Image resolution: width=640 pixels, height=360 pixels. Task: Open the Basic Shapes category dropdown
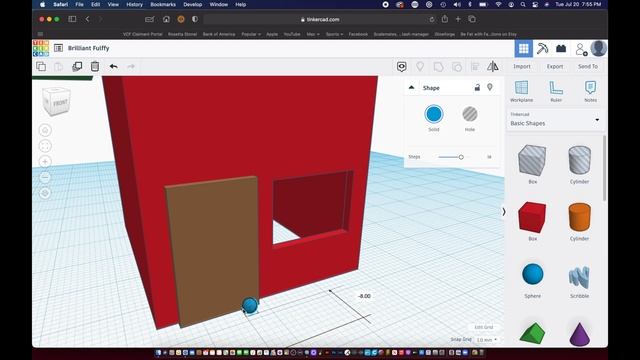point(555,120)
